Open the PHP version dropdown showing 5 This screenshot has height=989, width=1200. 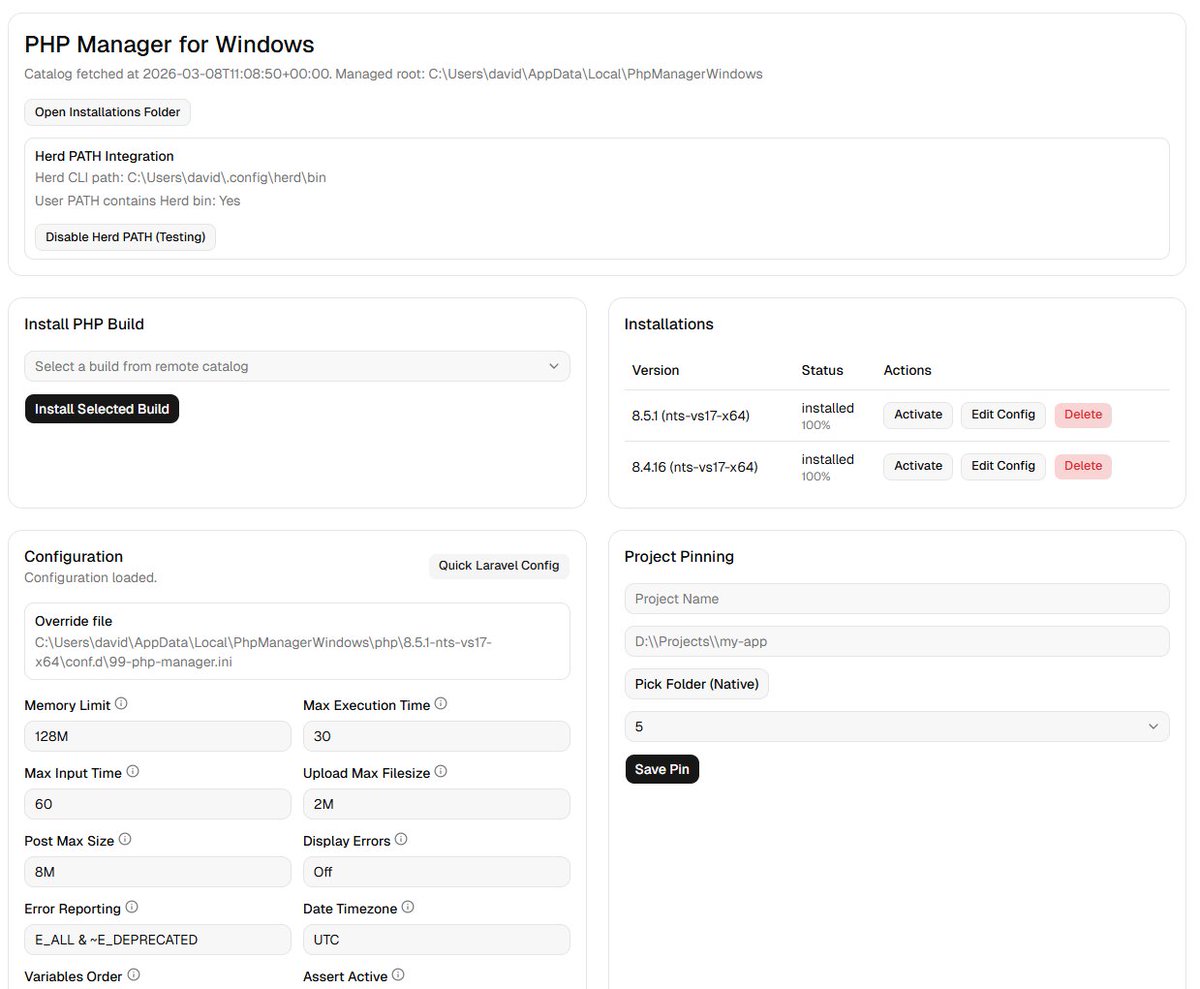click(x=897, y=727)
